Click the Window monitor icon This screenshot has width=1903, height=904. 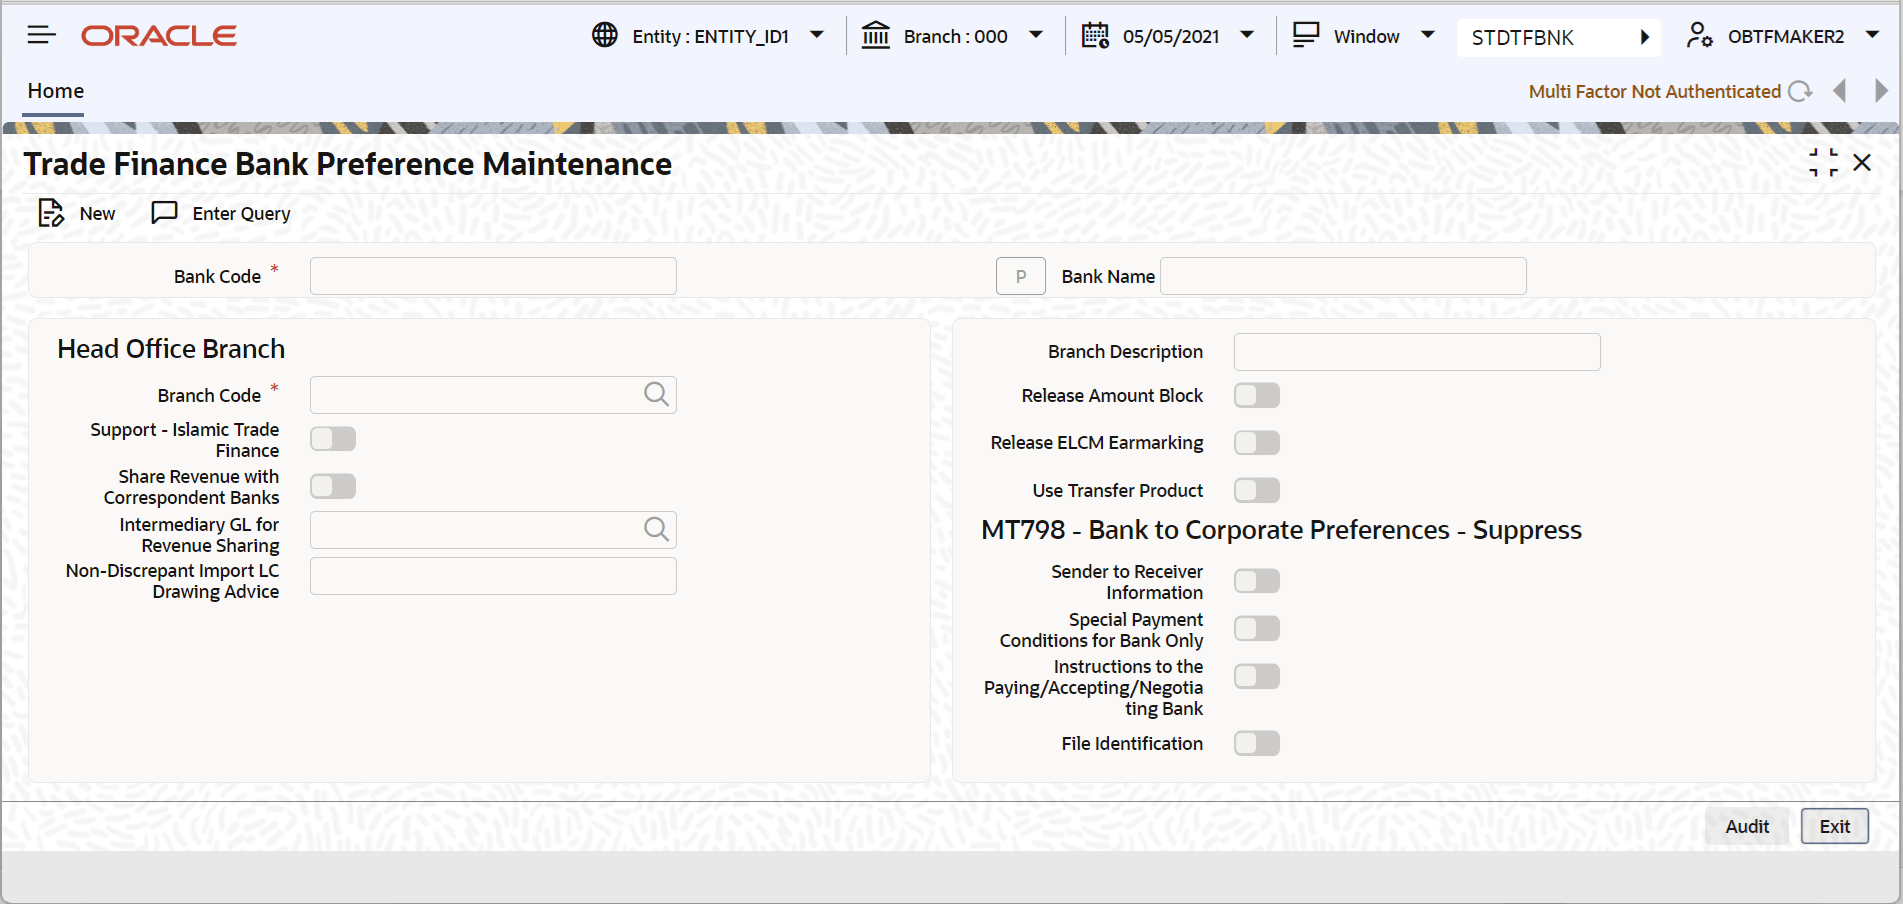click(x=1306, y=35)
